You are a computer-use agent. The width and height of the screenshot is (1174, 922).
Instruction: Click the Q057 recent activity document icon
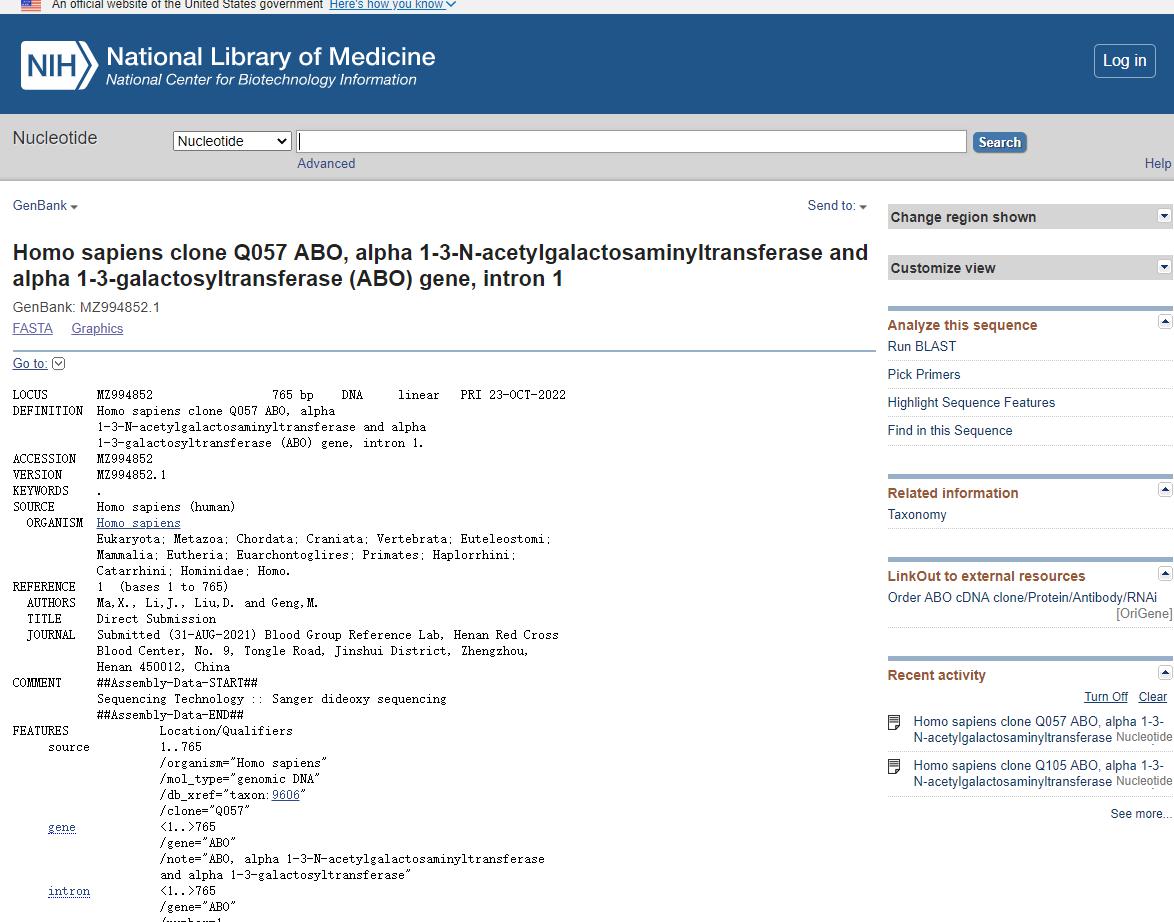(895, 722)
